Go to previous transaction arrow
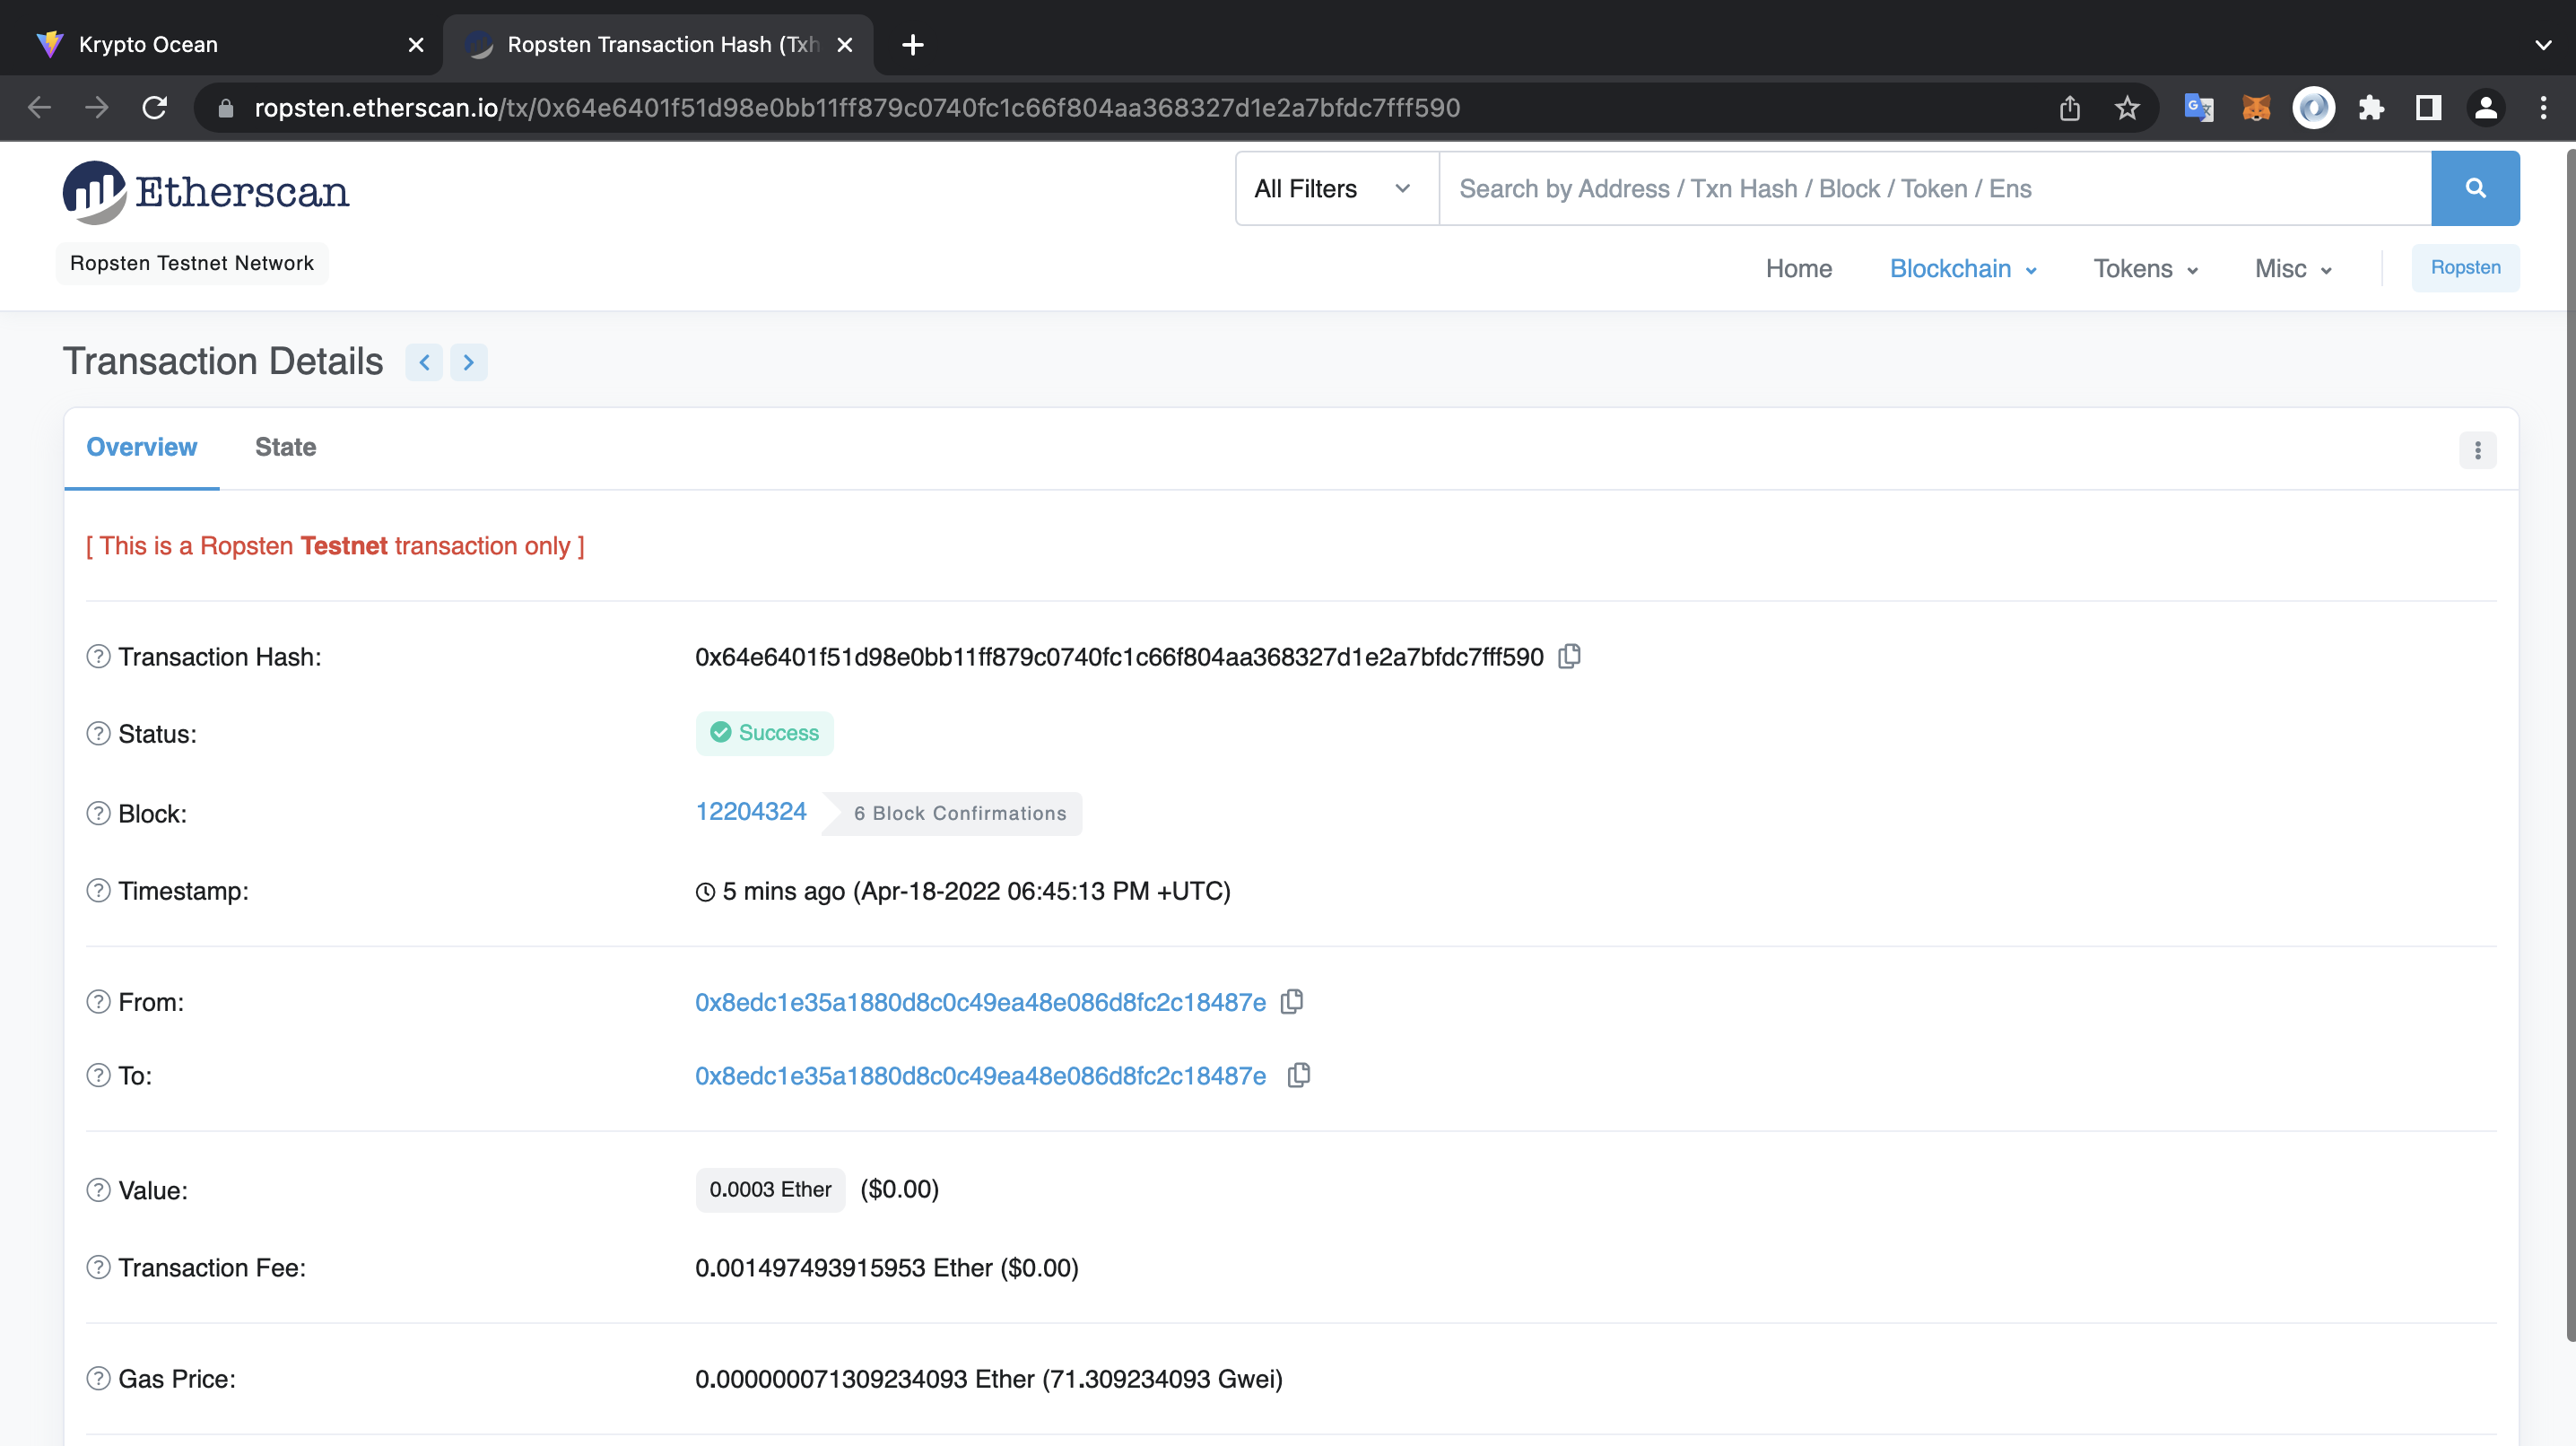 [x=424, y=362]
